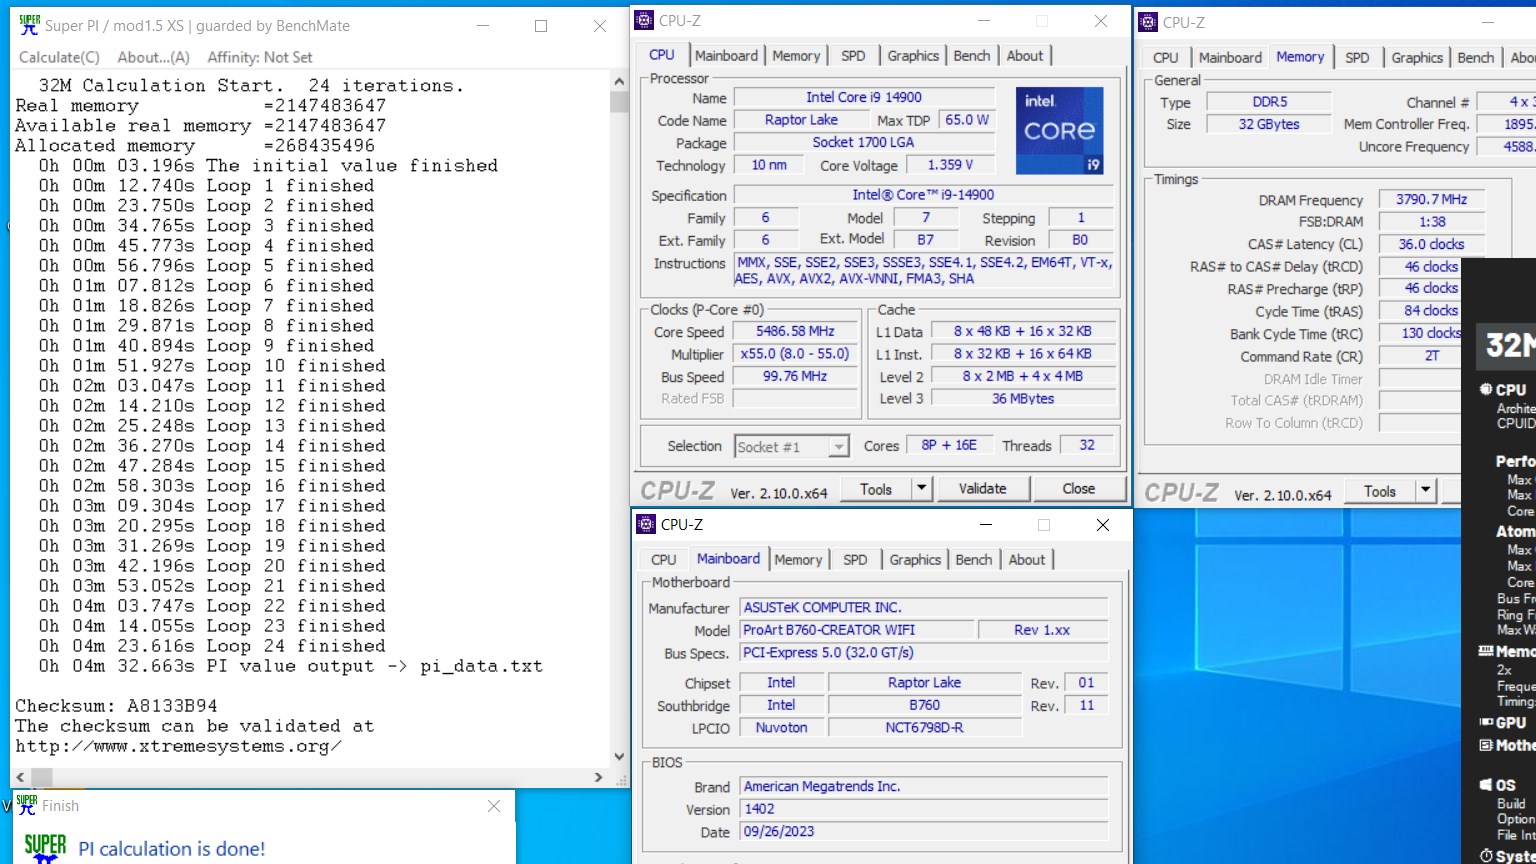The height and width of the screenshot is (864, 1536).
Task: Expand the Tools dropdown arrow in the Memory window
Action: click(1426, 491)
